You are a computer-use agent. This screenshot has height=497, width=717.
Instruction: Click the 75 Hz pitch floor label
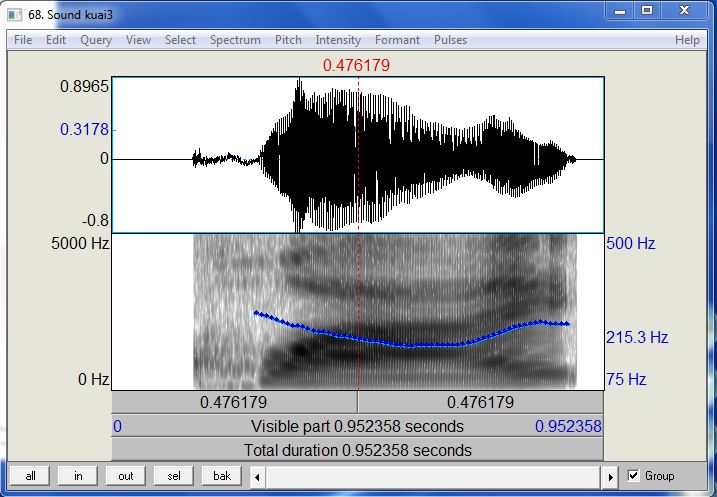[626, 379]
